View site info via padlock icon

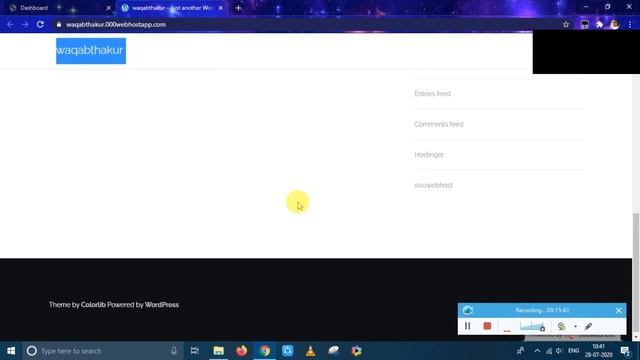59,24
